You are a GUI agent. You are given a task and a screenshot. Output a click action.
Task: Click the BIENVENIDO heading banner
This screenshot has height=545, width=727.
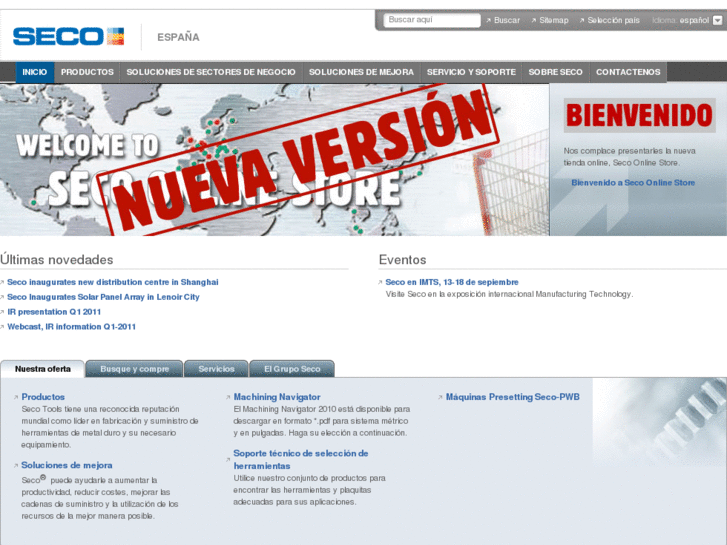639,115
